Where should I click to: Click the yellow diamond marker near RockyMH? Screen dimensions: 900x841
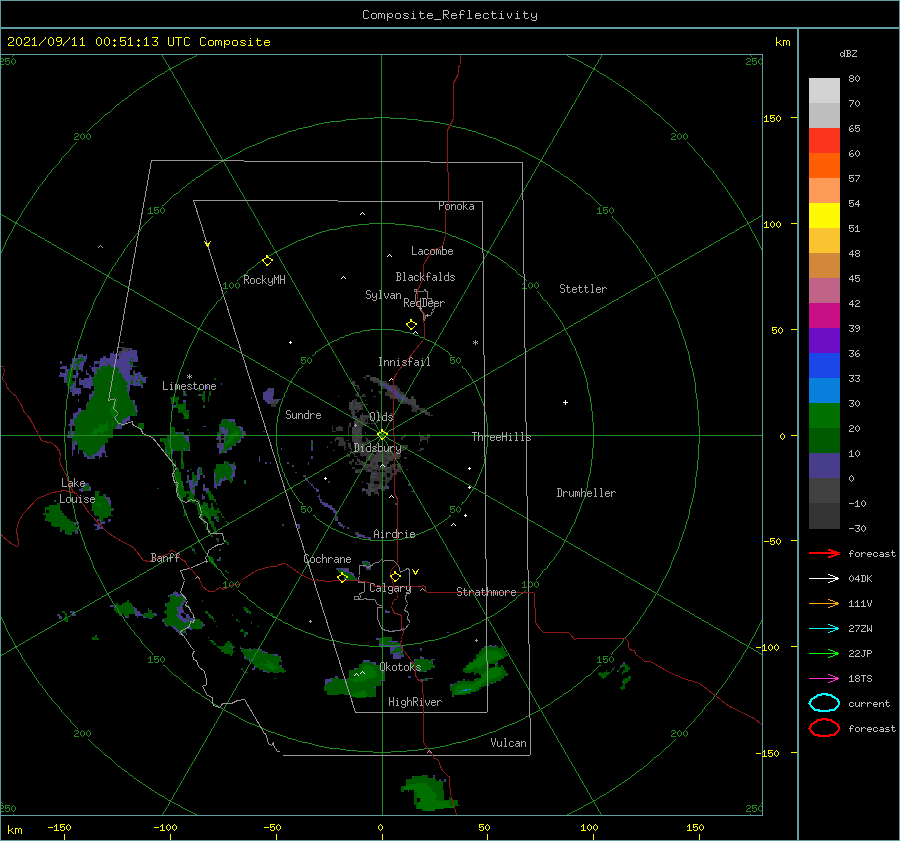coord(267,261)
